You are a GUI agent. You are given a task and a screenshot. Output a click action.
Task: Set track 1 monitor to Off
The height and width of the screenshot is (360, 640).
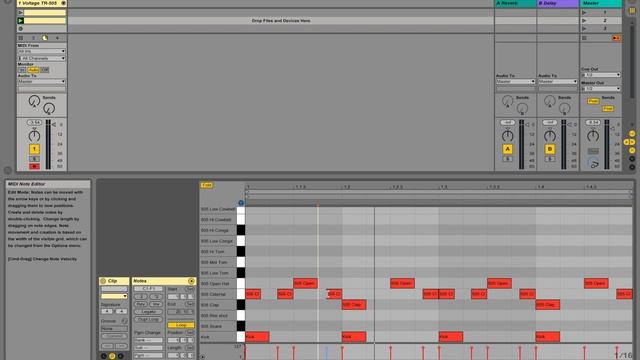point(44,70)
